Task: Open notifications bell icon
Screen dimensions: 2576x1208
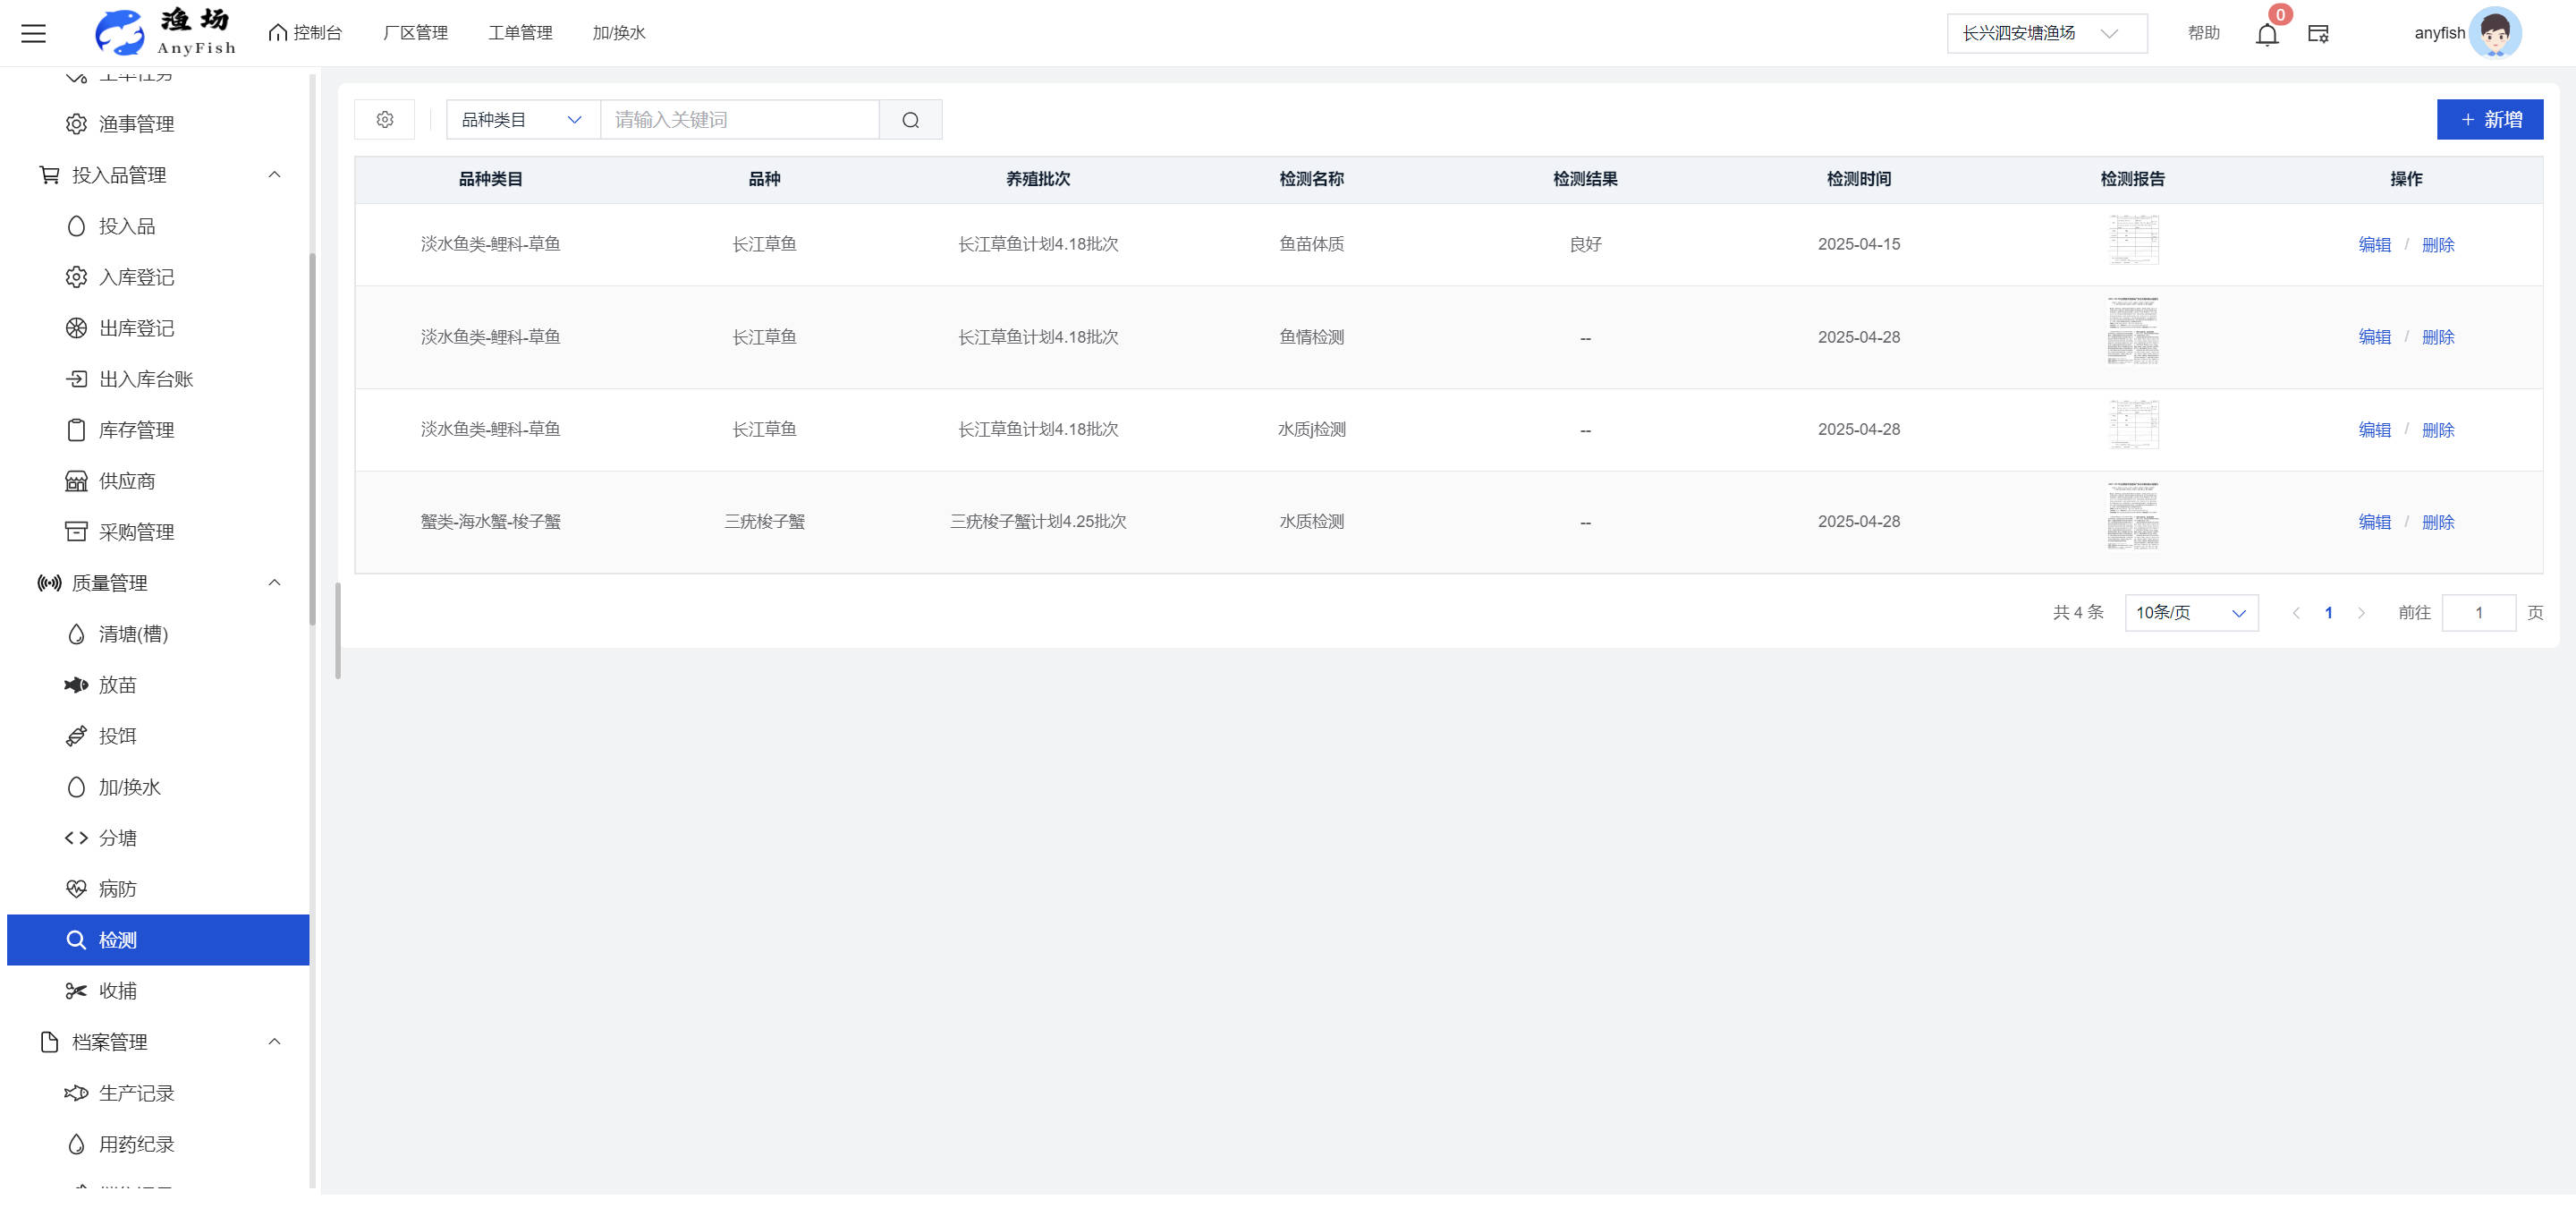Action: 2266,35
